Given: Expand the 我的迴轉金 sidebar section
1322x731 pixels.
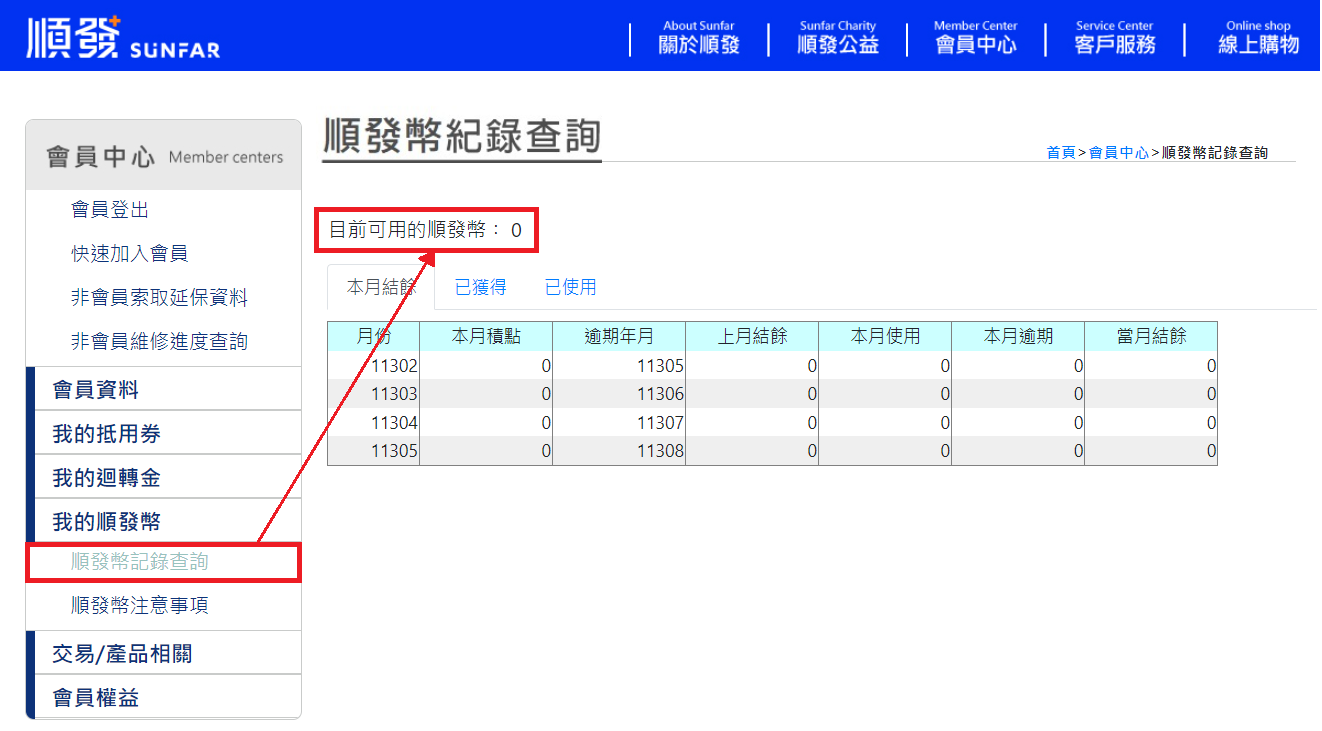Looking at the screenshot, I should click(x=106, y=478).
